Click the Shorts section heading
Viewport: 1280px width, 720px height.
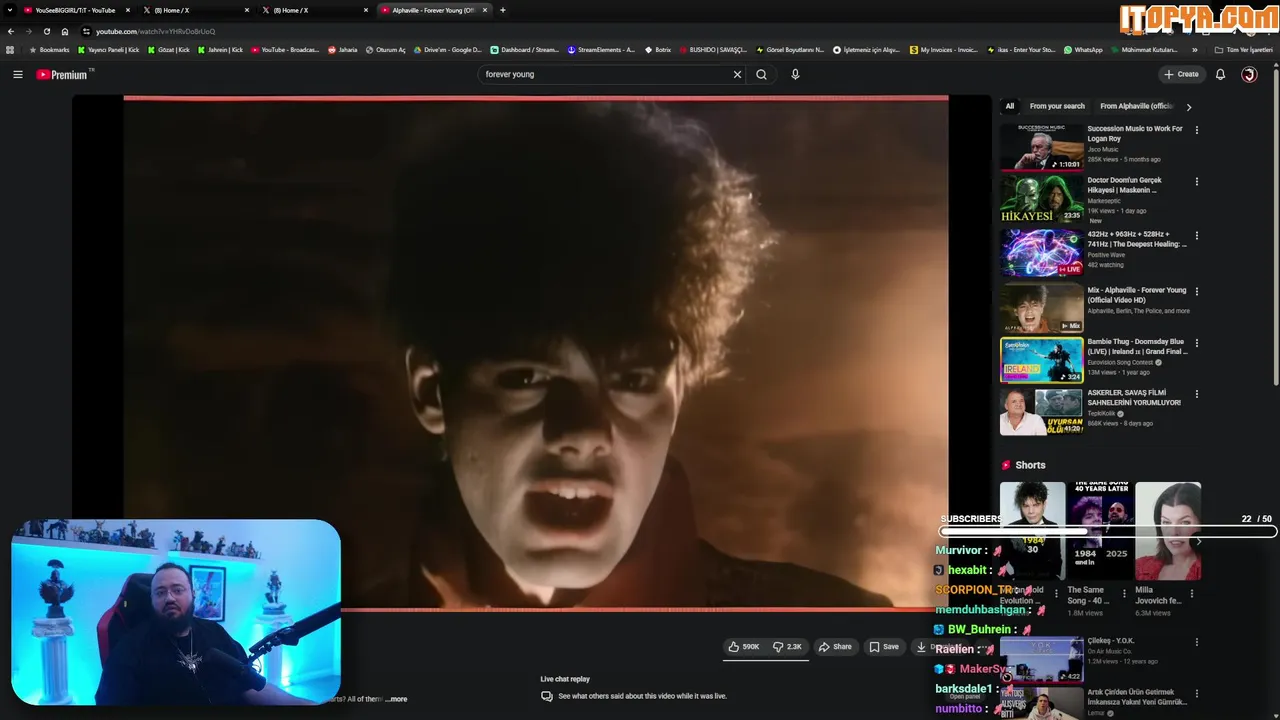[x=1030, y=465]
